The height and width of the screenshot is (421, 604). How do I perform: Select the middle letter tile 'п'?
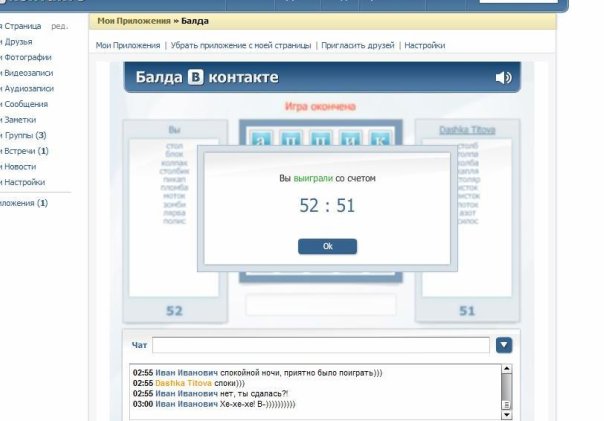click(320, 139)
